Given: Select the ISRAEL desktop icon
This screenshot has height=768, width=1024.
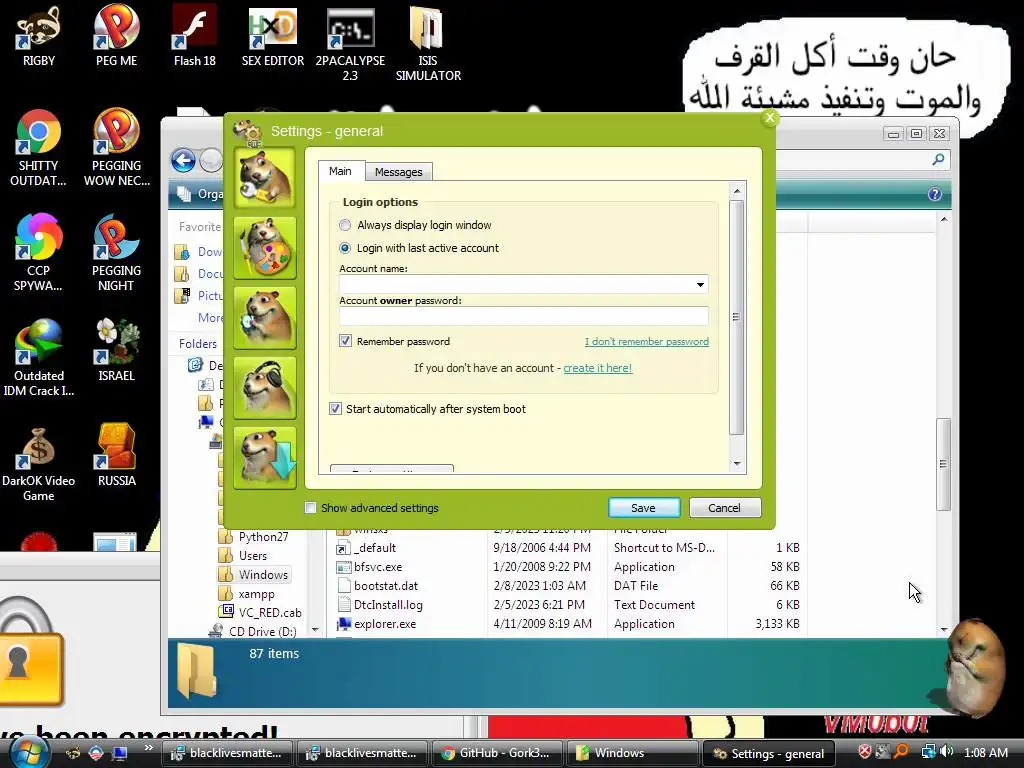Looking at the screenshot, I should coord(116,351).
